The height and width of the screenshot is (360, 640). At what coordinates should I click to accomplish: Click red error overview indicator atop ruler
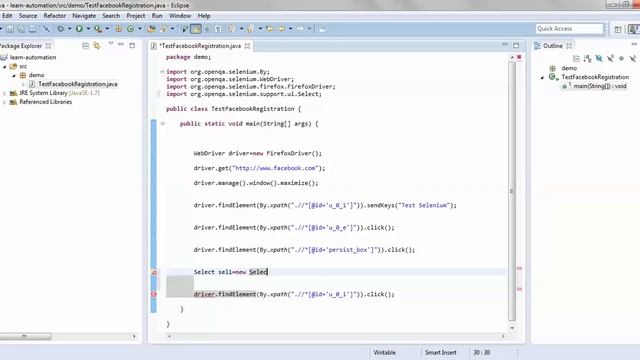[519, 57]
